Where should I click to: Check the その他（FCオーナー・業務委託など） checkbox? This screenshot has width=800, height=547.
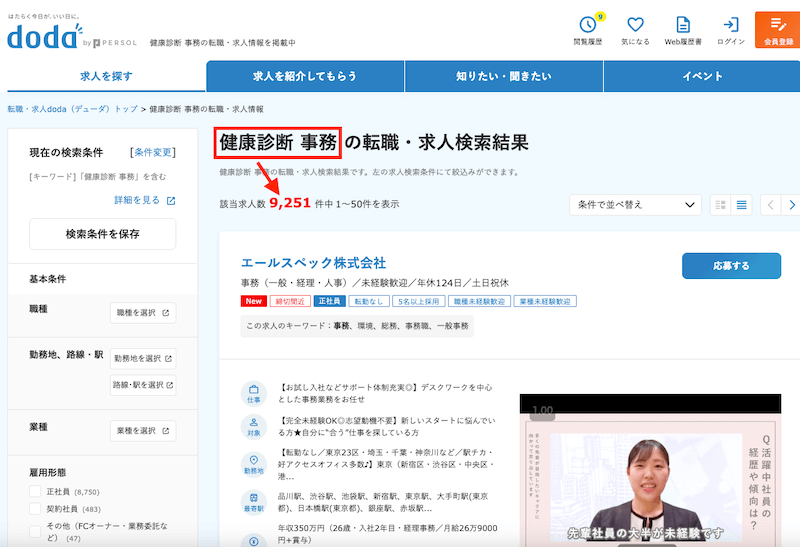coord(35,531)
